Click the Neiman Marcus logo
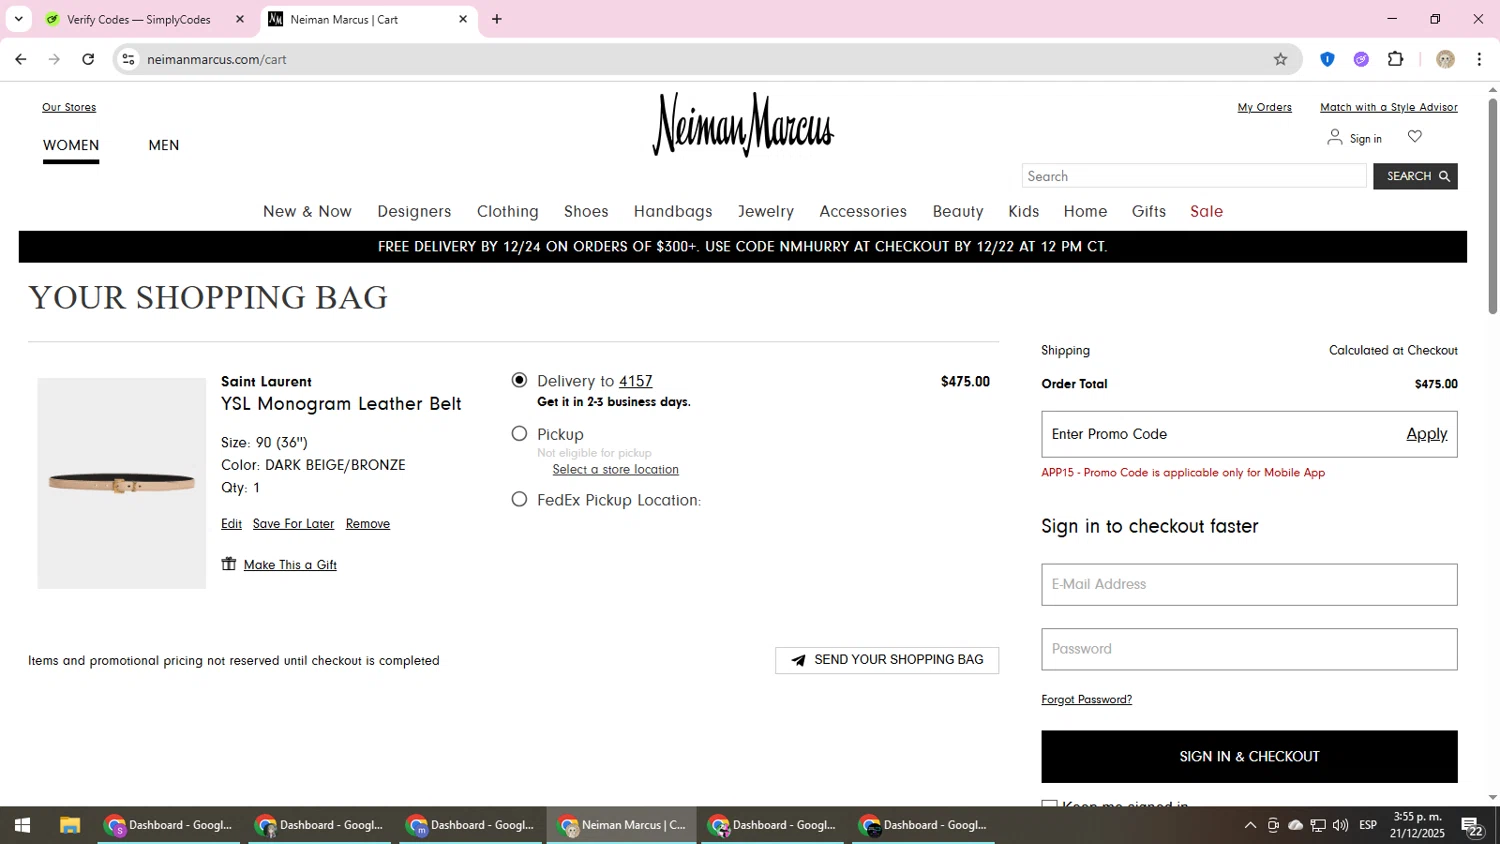1500x844 pixels. pyautogui.click(x=743, y=125)
